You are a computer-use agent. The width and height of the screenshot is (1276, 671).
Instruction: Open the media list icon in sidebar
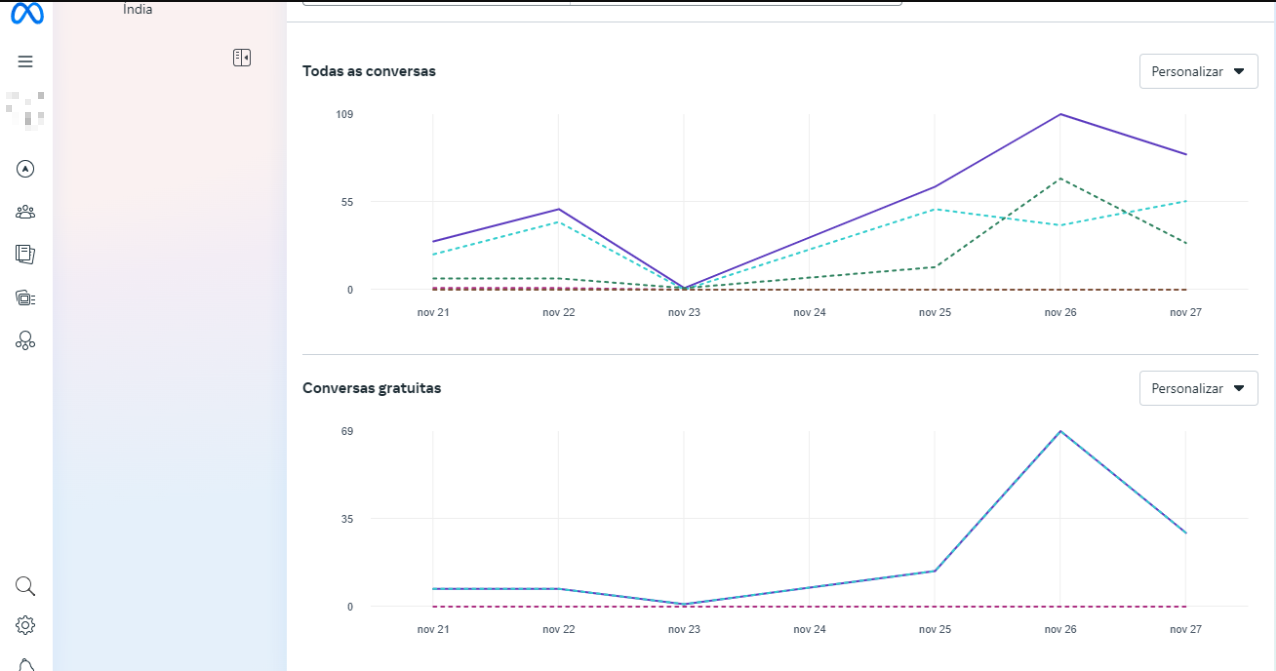tap(26, 298)
